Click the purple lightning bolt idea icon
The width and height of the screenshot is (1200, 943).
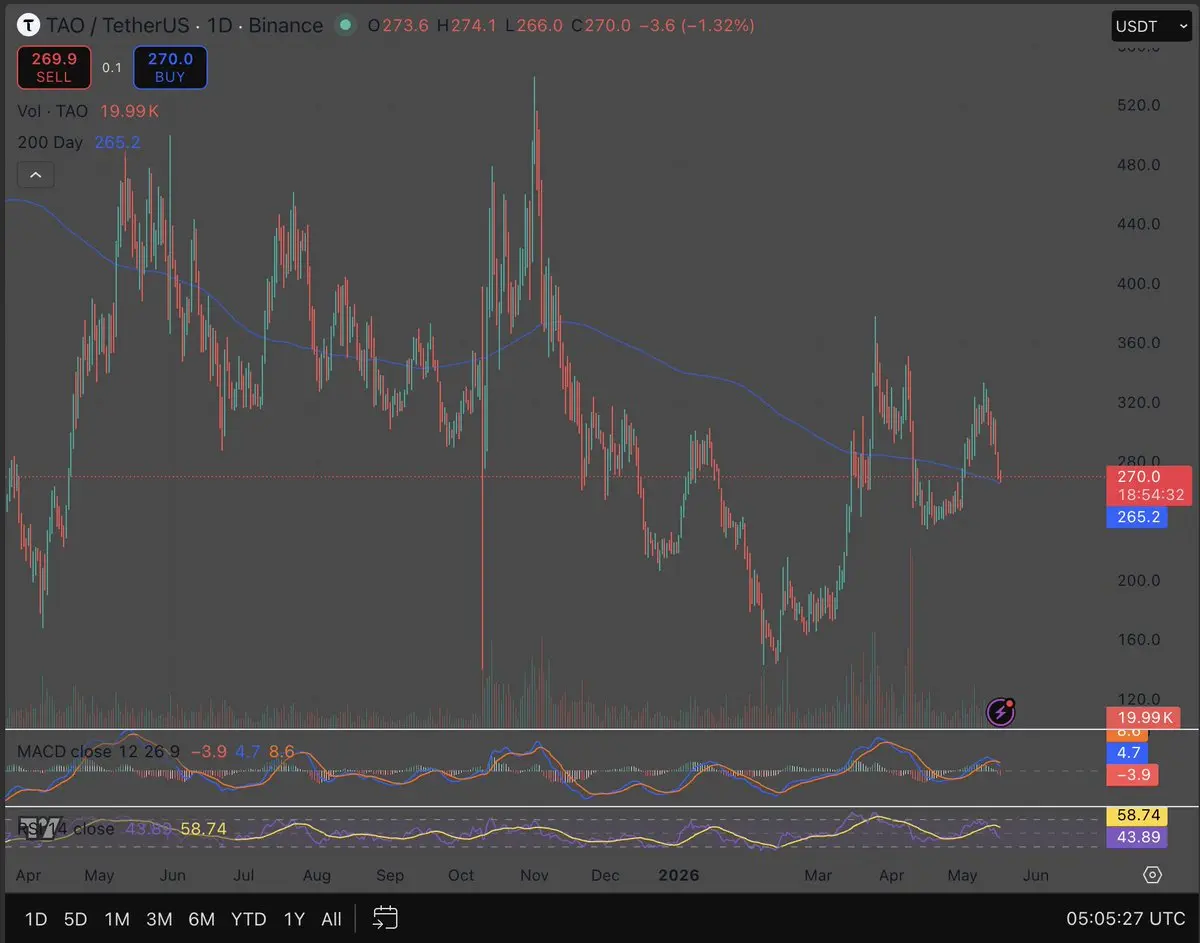(x=1001, y=711)
